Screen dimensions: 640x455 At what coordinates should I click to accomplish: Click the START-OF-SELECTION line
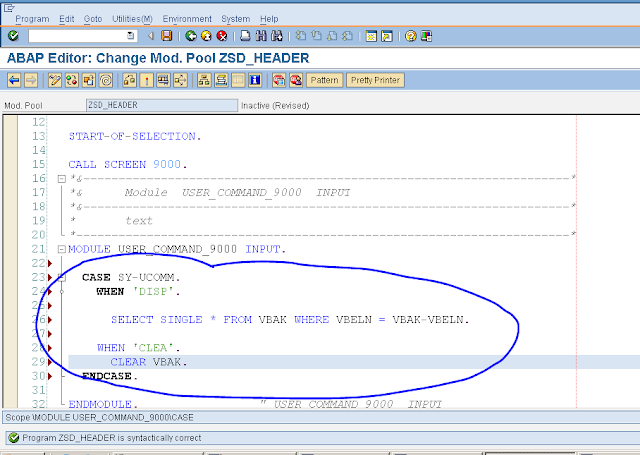[x=135, y=136]
